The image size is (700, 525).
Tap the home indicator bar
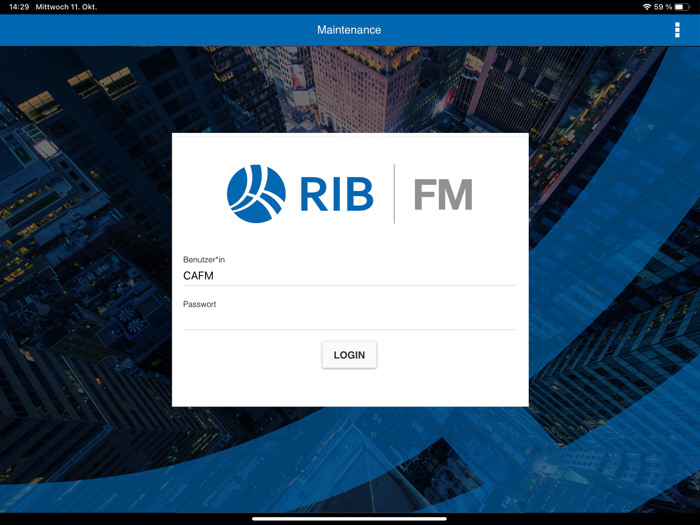tap(349, 519)
